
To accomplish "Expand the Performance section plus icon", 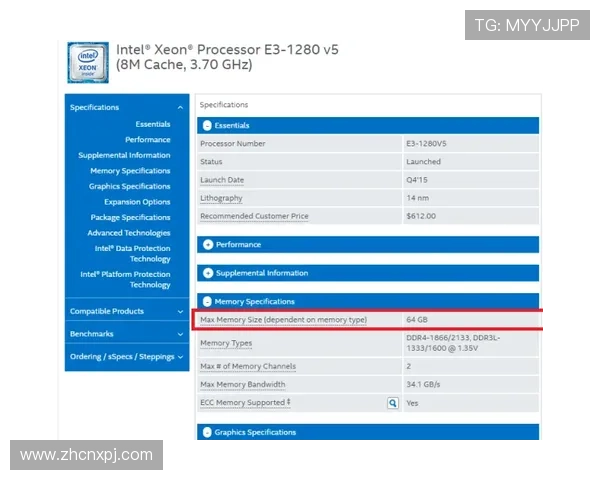I will (208, 245).
